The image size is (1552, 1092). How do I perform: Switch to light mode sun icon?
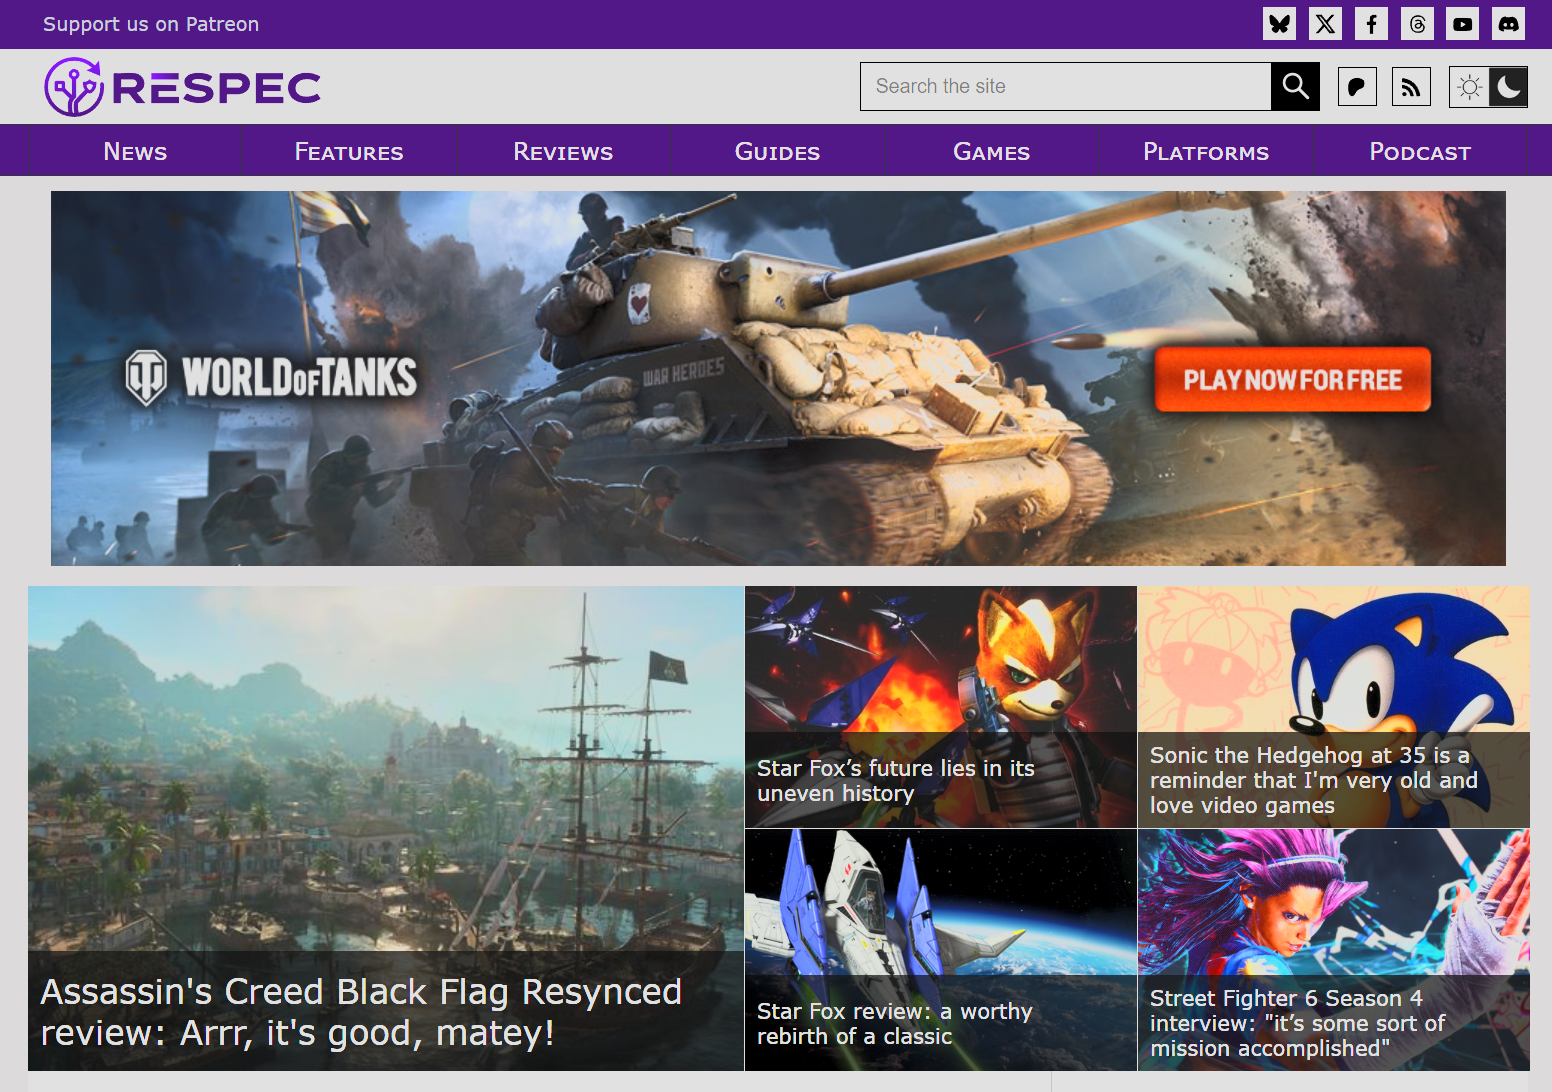[1469, 87]
